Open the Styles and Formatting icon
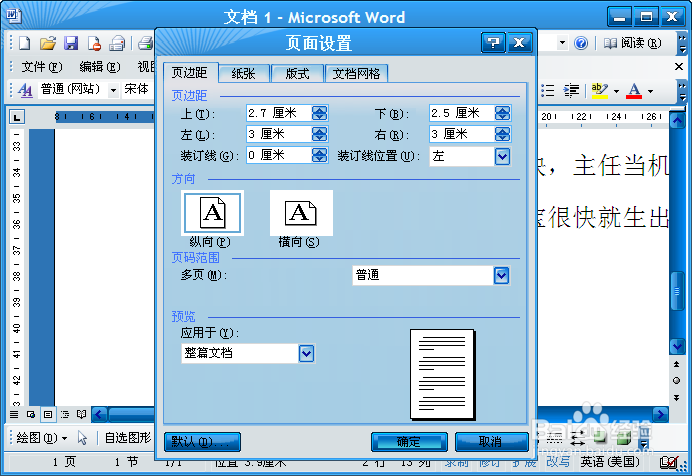Image resolution: width=692 pixels, height=476 pixels. pyautogui.click(x=25, y=90)
